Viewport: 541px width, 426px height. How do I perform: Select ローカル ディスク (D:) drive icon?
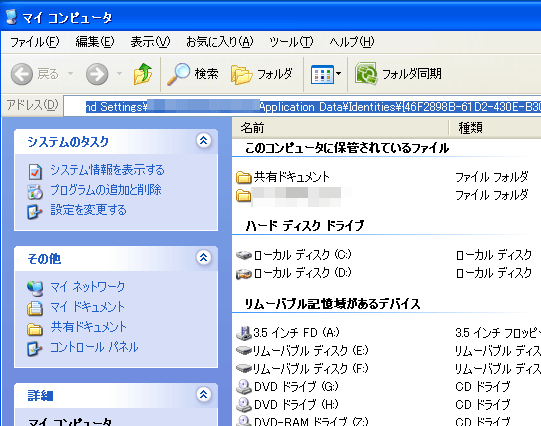click(244, 274)
